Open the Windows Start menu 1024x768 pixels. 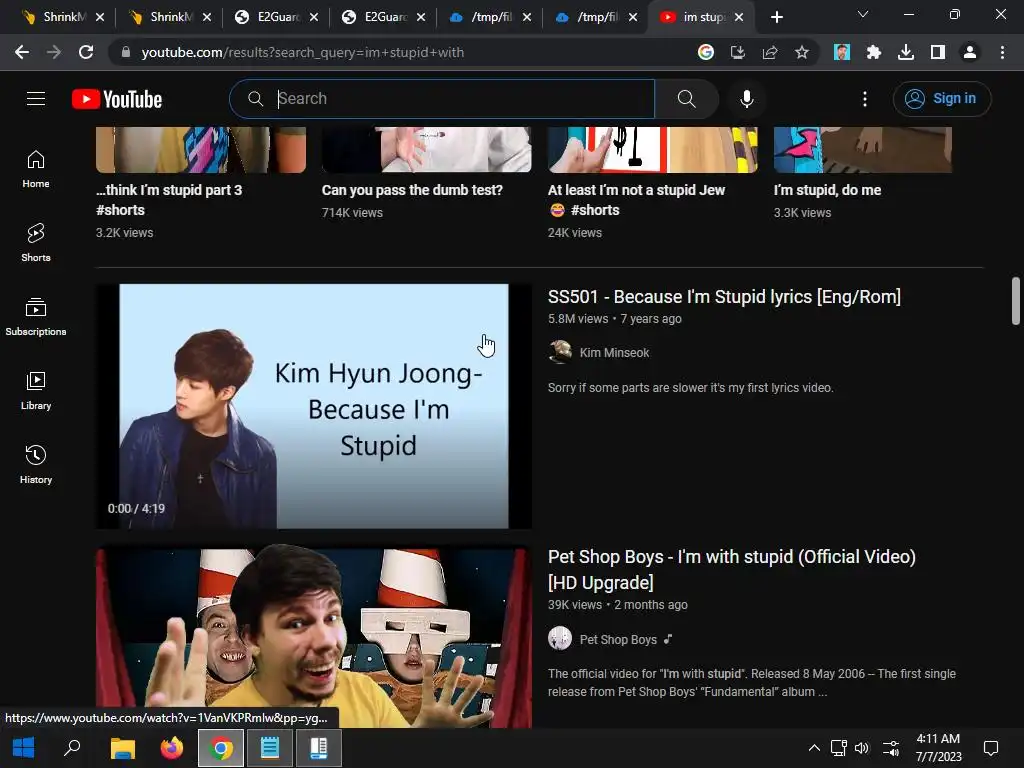[x=24, y=748]
